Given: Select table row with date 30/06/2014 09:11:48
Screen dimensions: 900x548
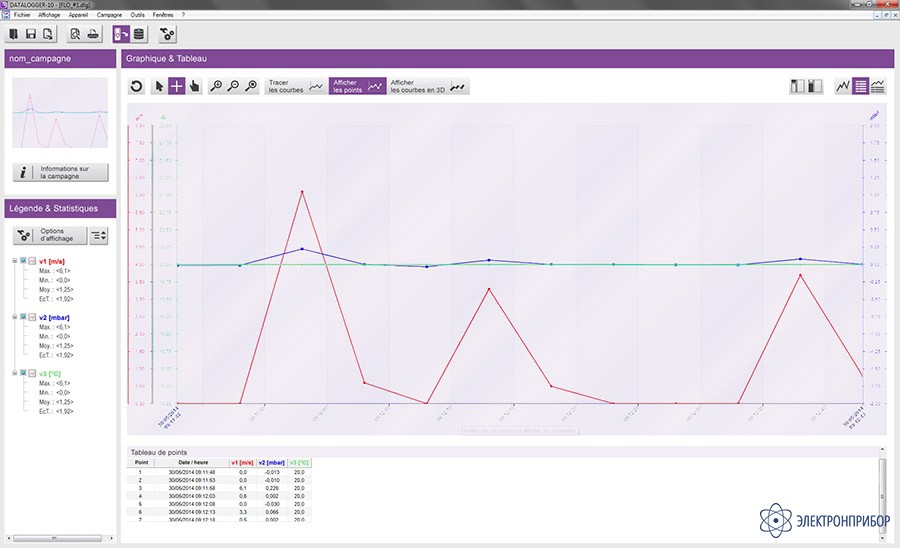Looking at the screenshot, I should (x=219, y=472).
